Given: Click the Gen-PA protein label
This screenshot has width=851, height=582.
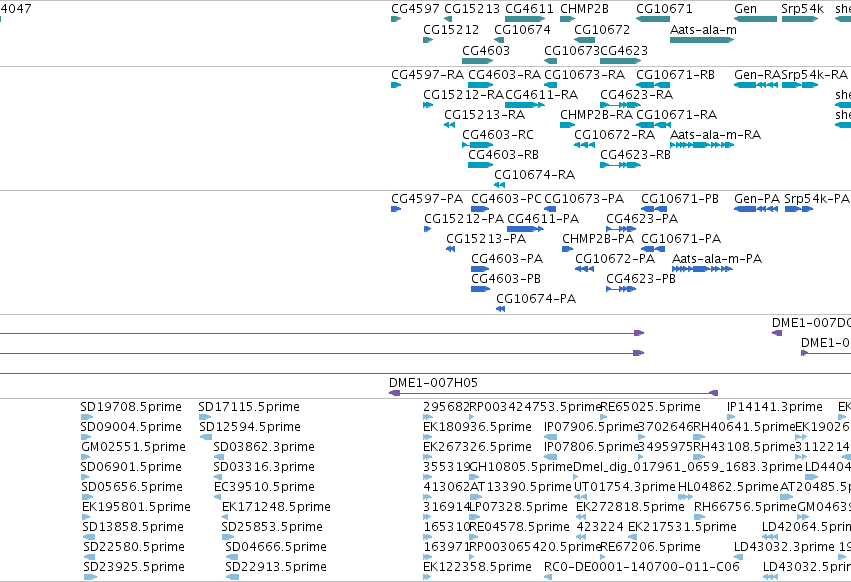Looking at the screenshot, I should click(757, 199).
